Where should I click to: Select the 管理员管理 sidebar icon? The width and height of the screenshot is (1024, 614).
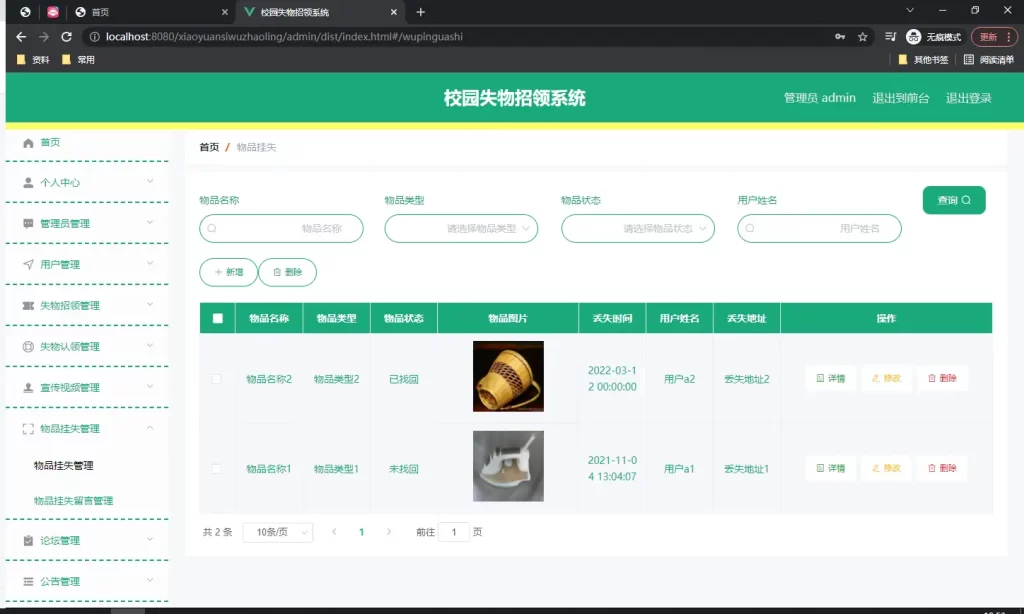[28, 223]
